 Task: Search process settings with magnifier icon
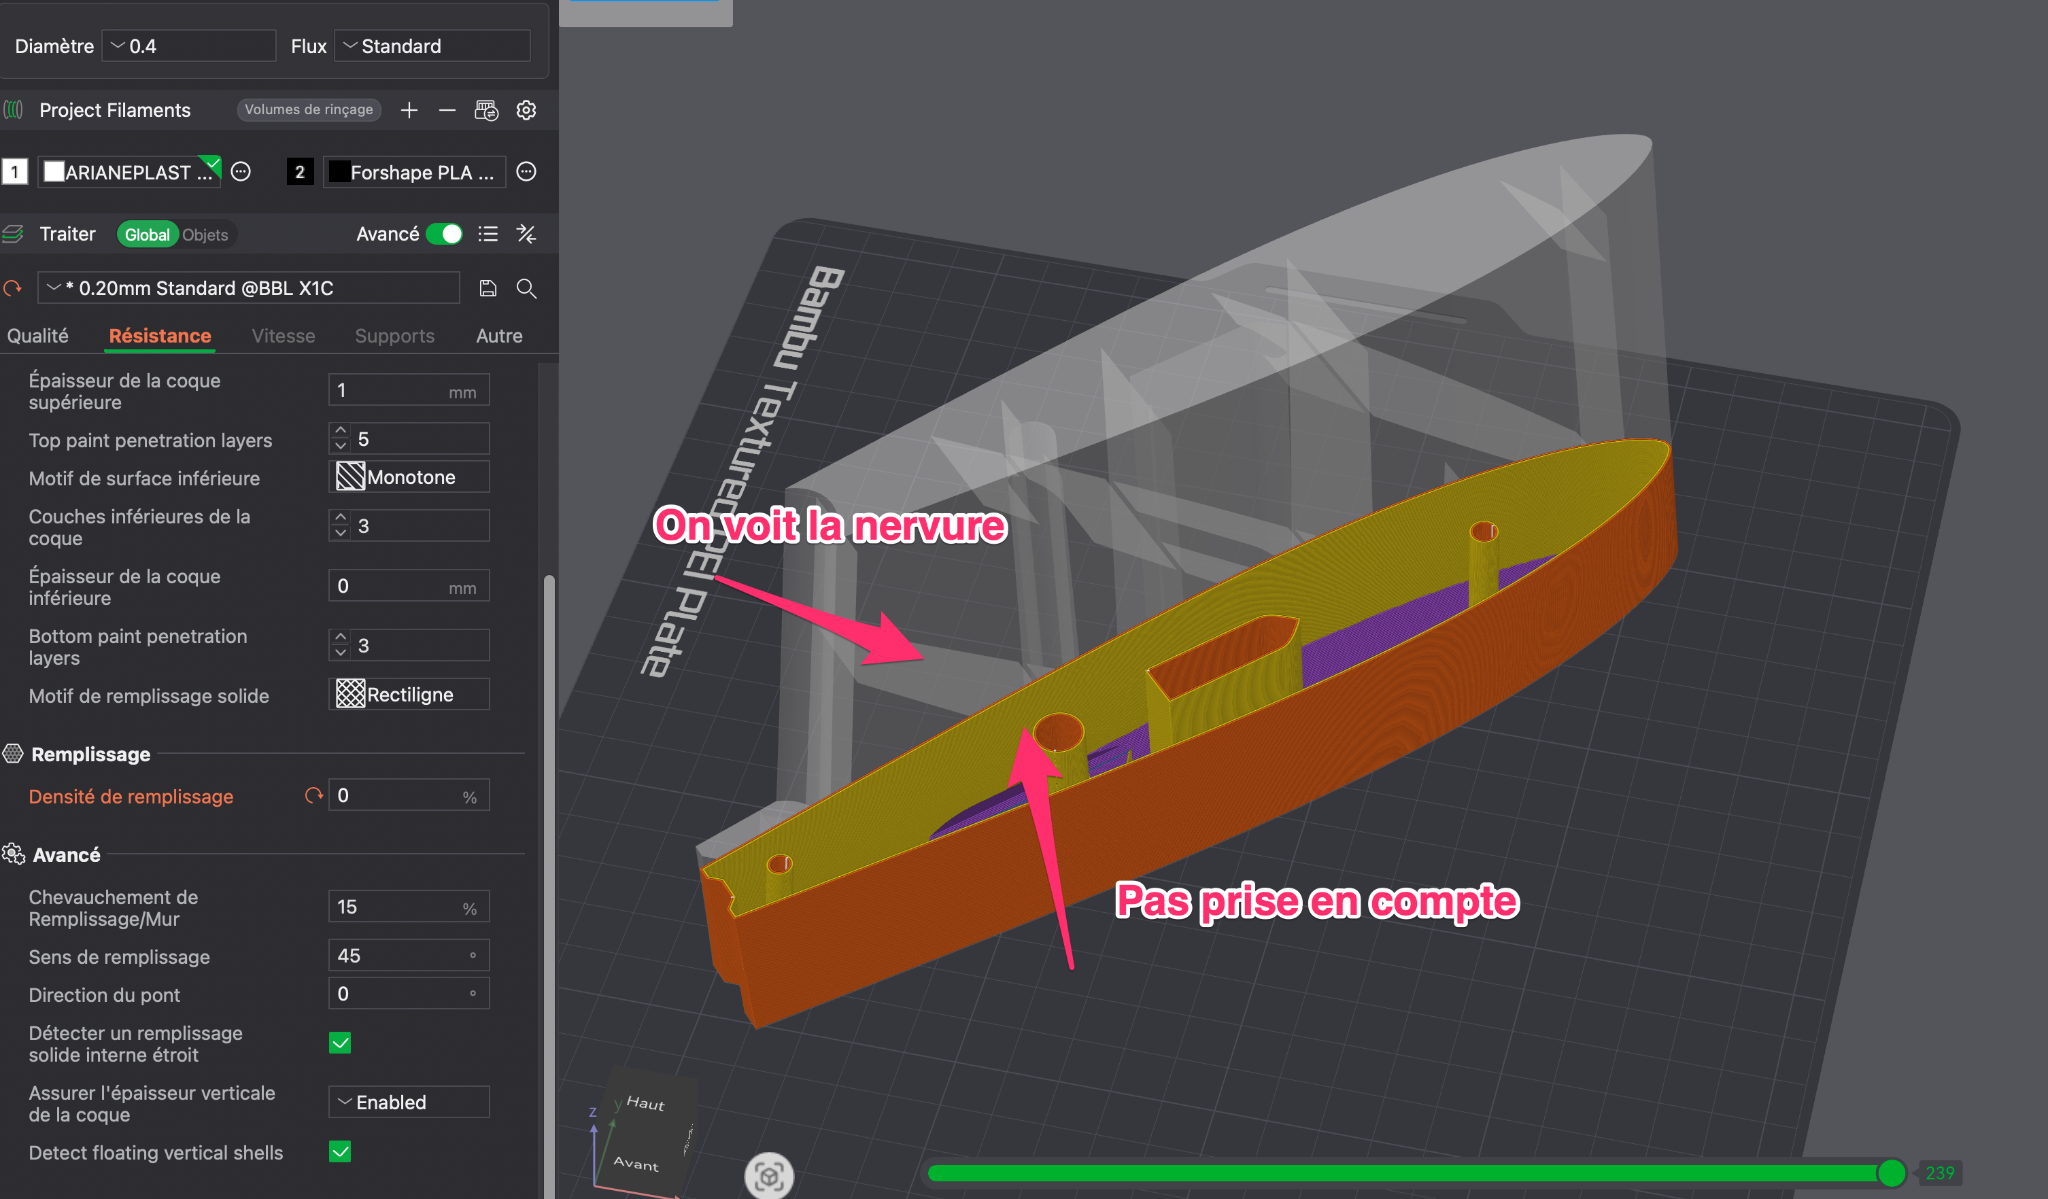tap(526, 288)
